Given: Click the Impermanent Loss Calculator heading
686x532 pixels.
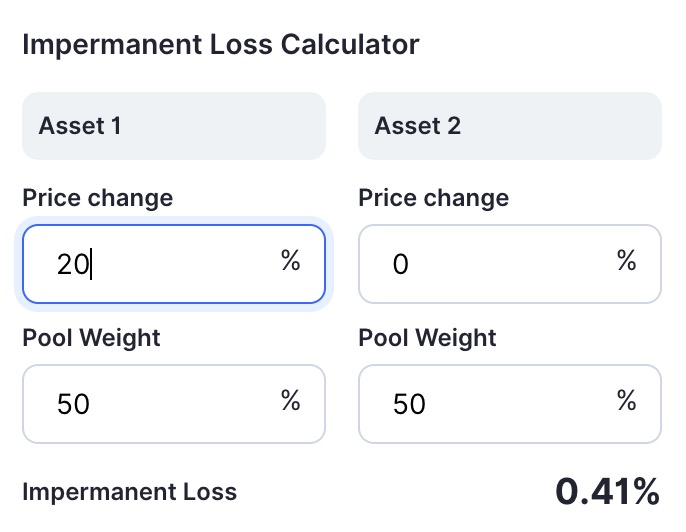Looking at the screenshot, I should pos(221,45).
